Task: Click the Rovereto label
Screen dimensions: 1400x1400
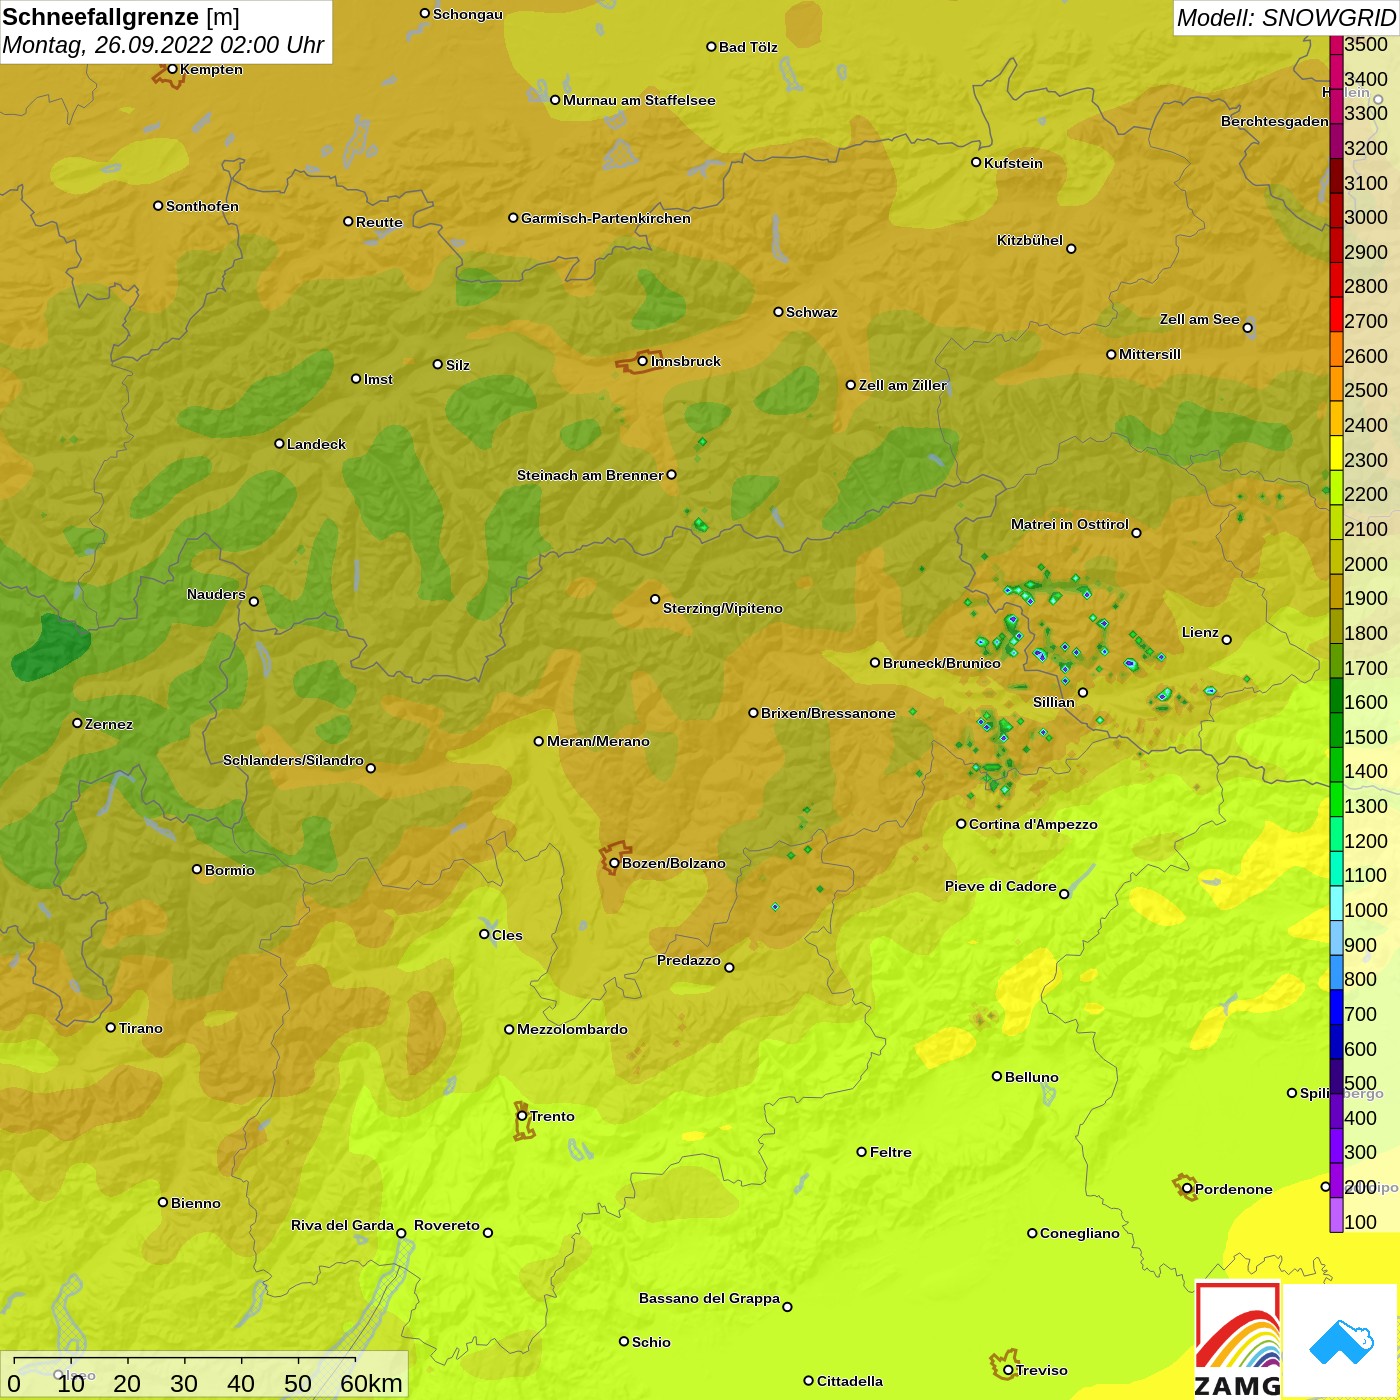Action: pos(447,1225)
